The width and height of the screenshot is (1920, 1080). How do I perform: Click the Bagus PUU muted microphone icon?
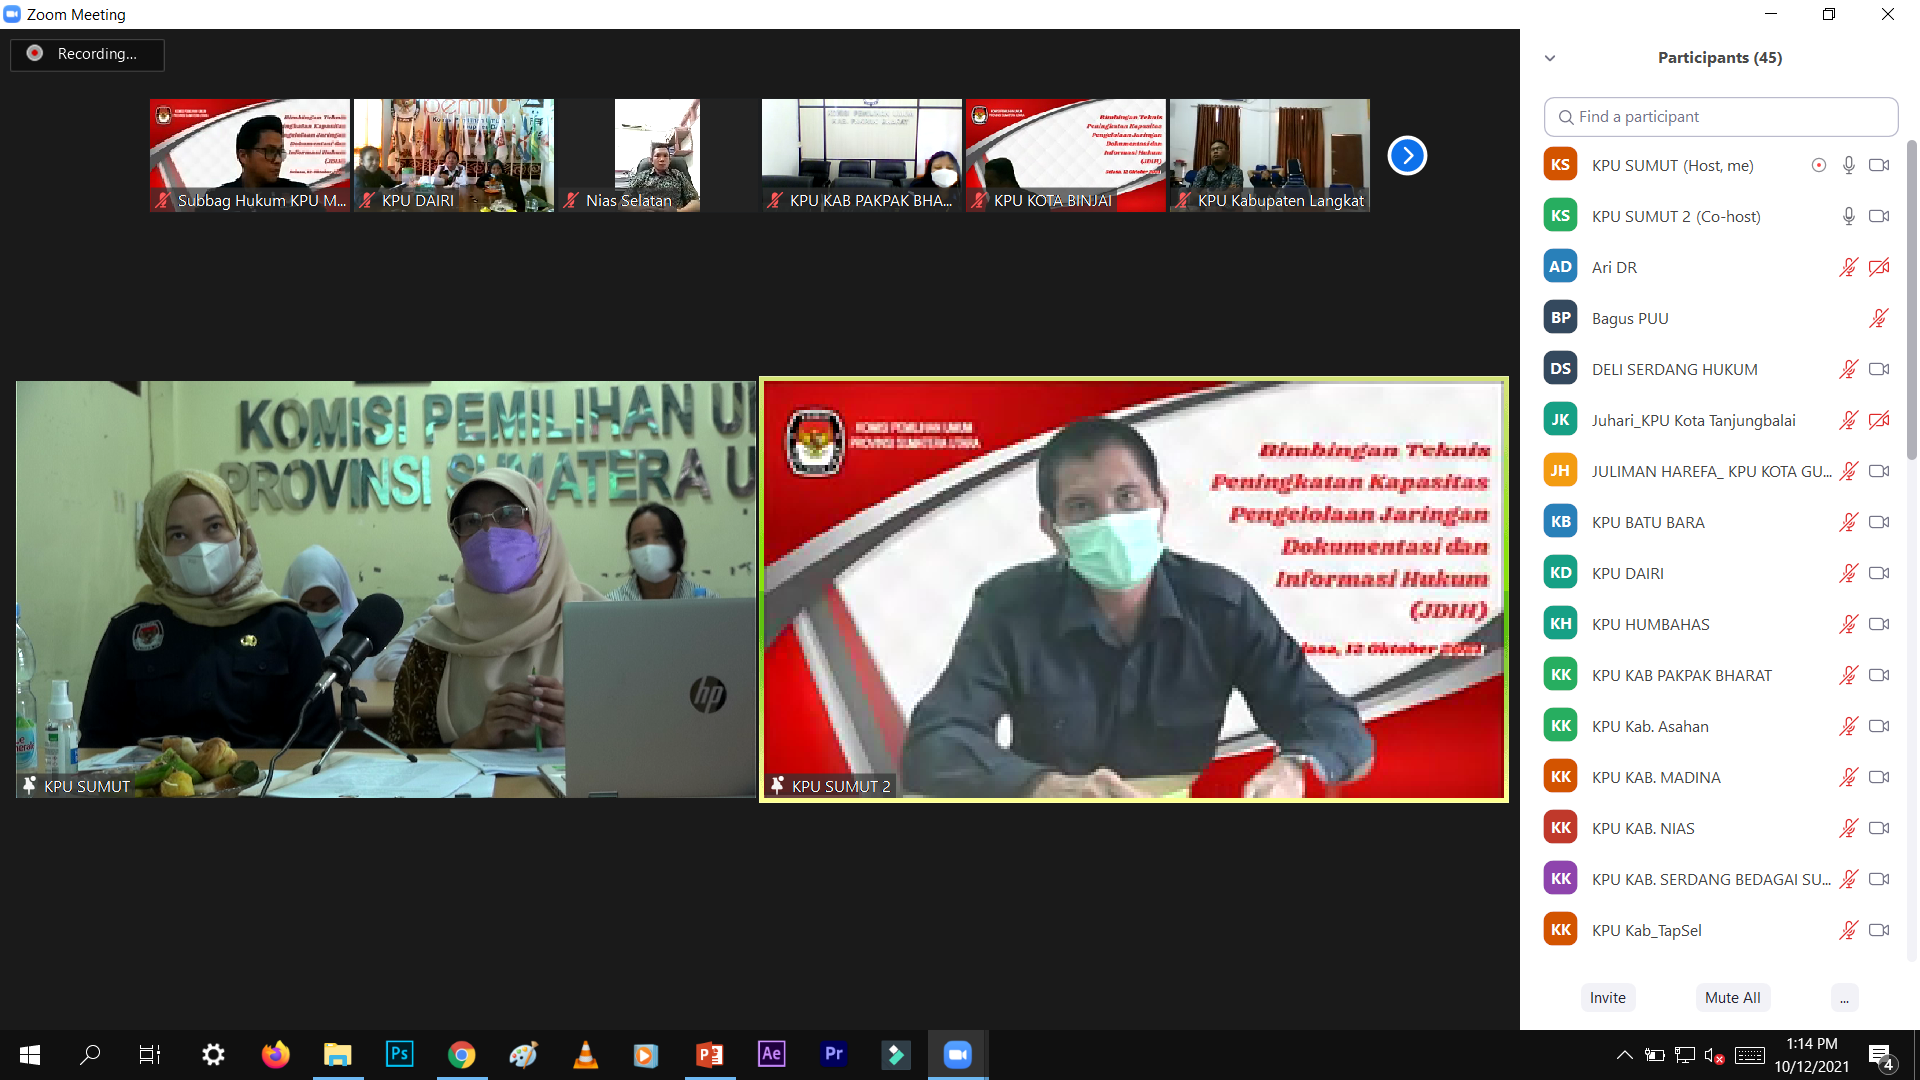point(1878,318)
